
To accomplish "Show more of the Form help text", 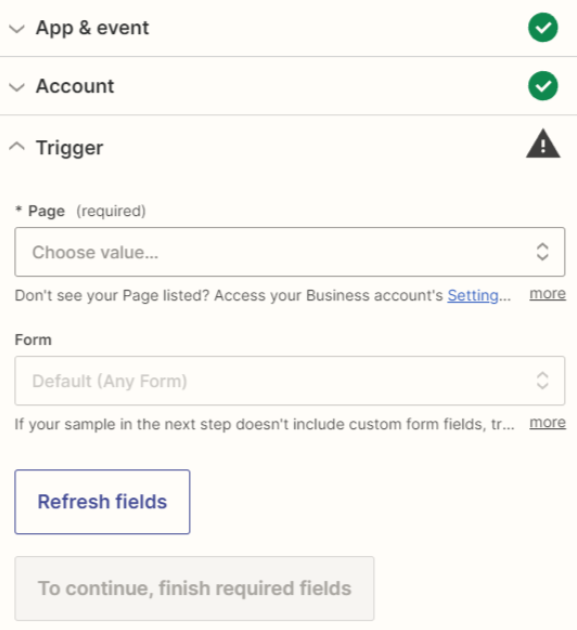I will 548,422.
